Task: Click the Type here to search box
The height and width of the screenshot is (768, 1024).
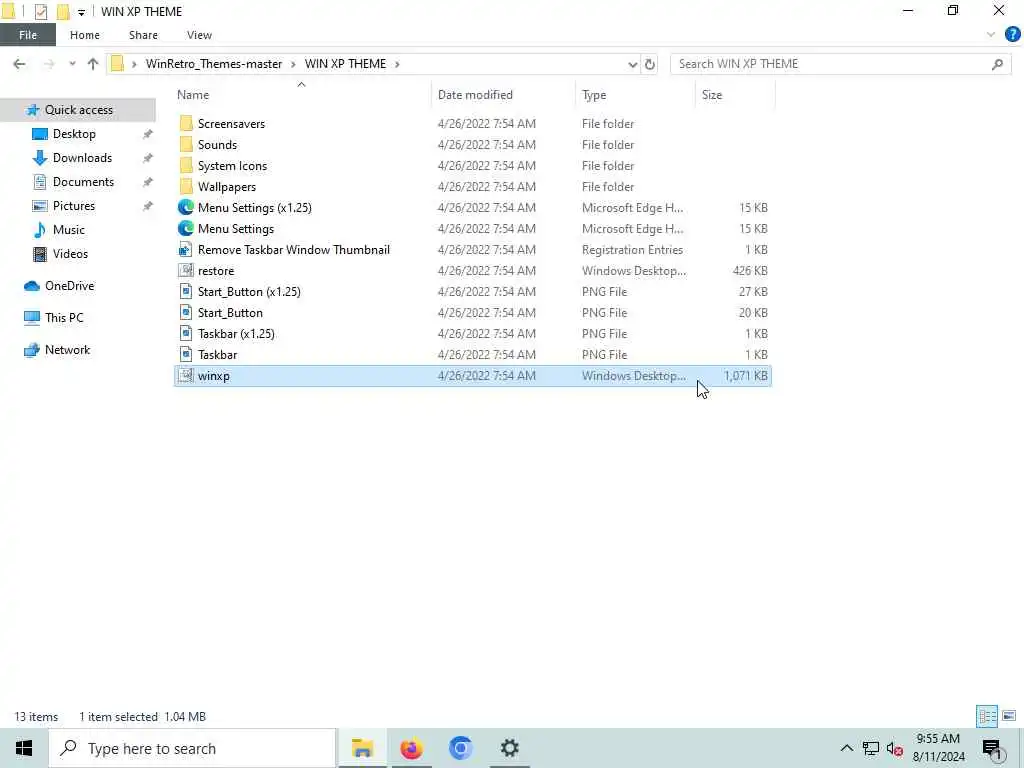Action: pos(193,748)
